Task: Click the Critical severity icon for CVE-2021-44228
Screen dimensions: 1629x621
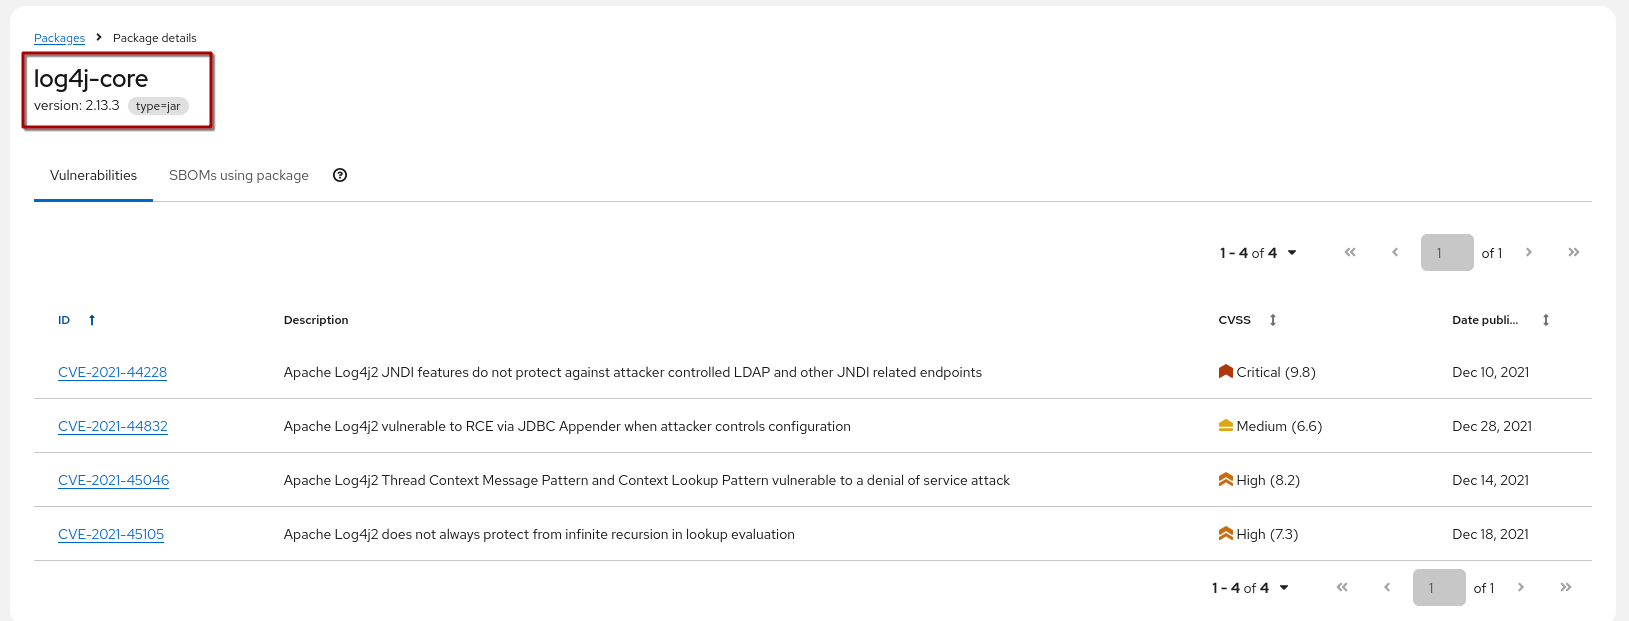Action: click(x=1225, y=370)
